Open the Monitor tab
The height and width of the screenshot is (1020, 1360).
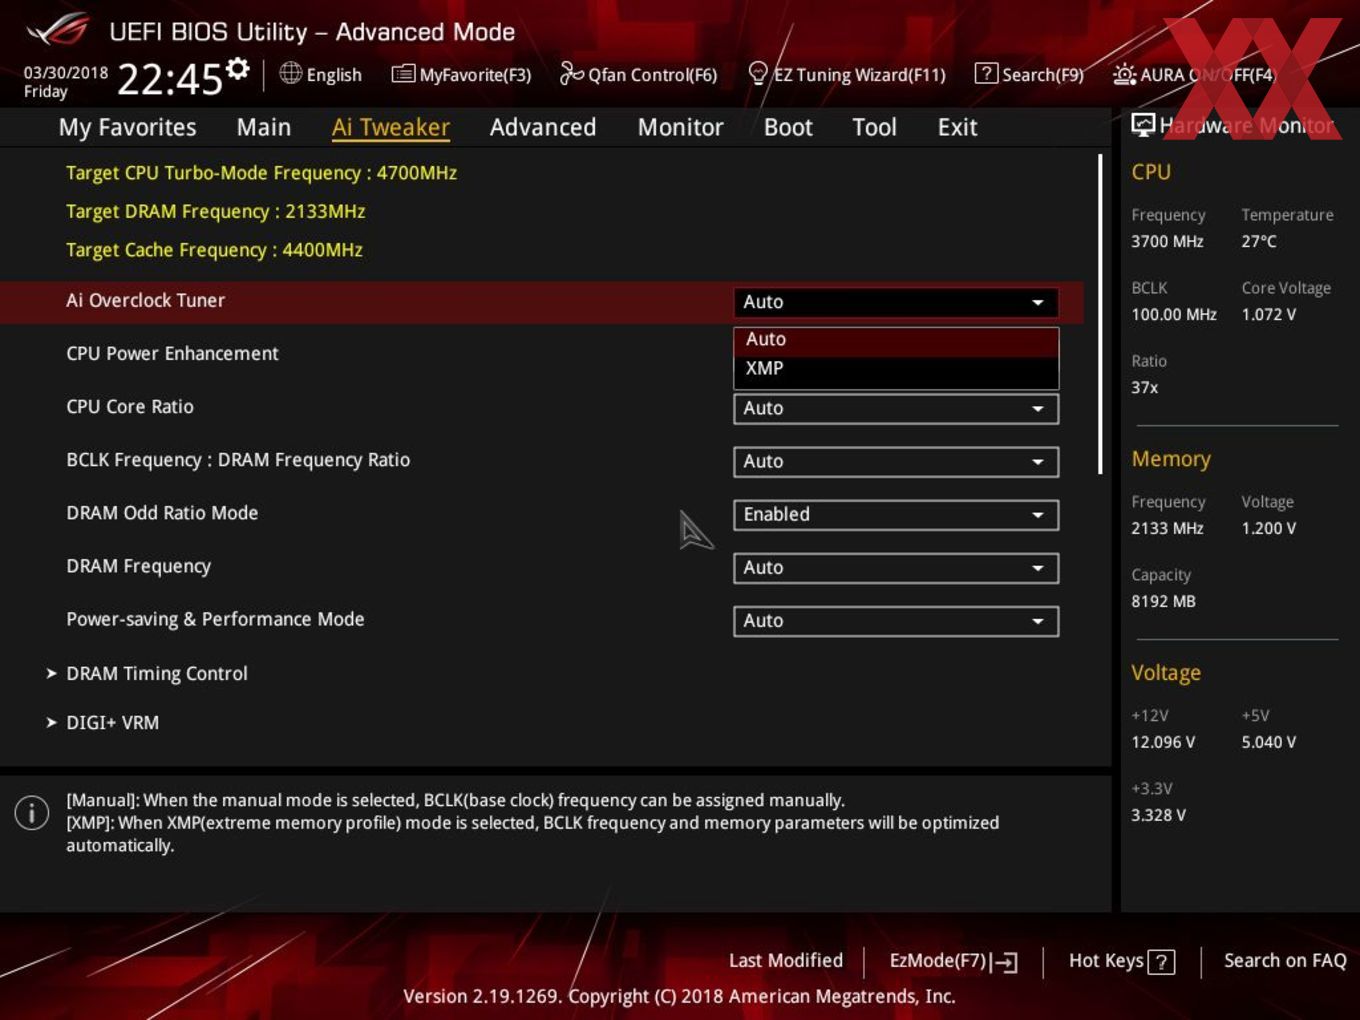tap(681, 127)
